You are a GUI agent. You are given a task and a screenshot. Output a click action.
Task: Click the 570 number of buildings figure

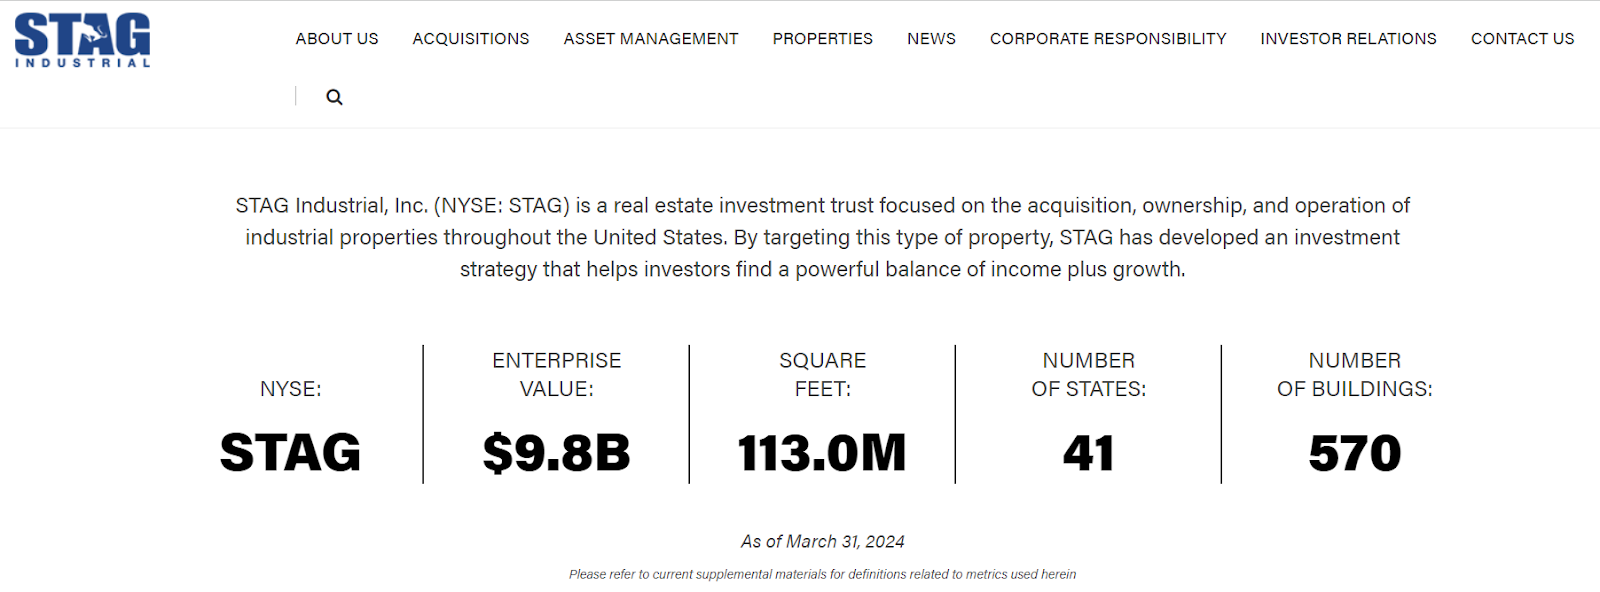[x=1355, y=453]
